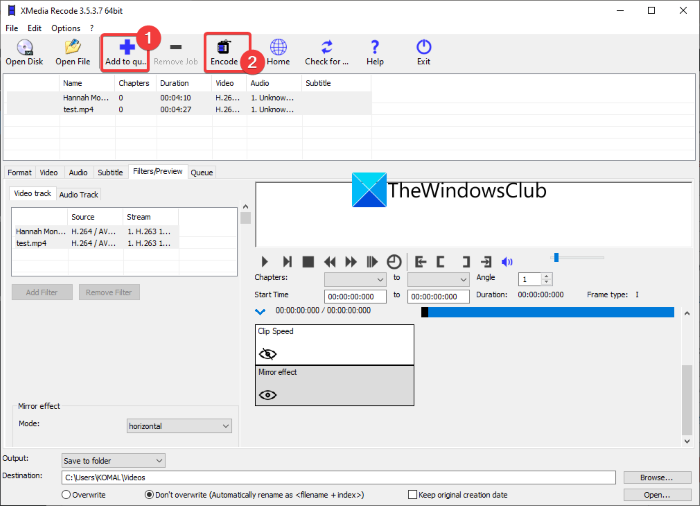Enable Keep original creation date checkbox

click(412, 495)
